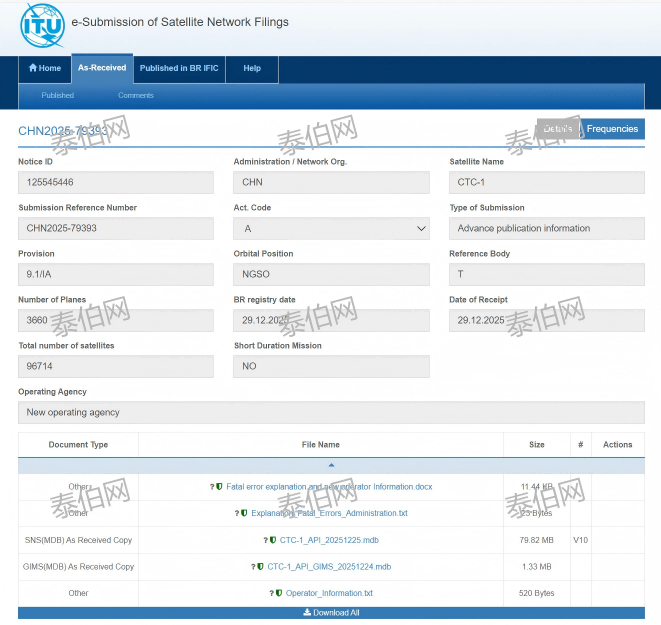The height and width of the screenshot is (625, 661).
Task: Open the Comments submenu link
Action: tap(136, 95)
